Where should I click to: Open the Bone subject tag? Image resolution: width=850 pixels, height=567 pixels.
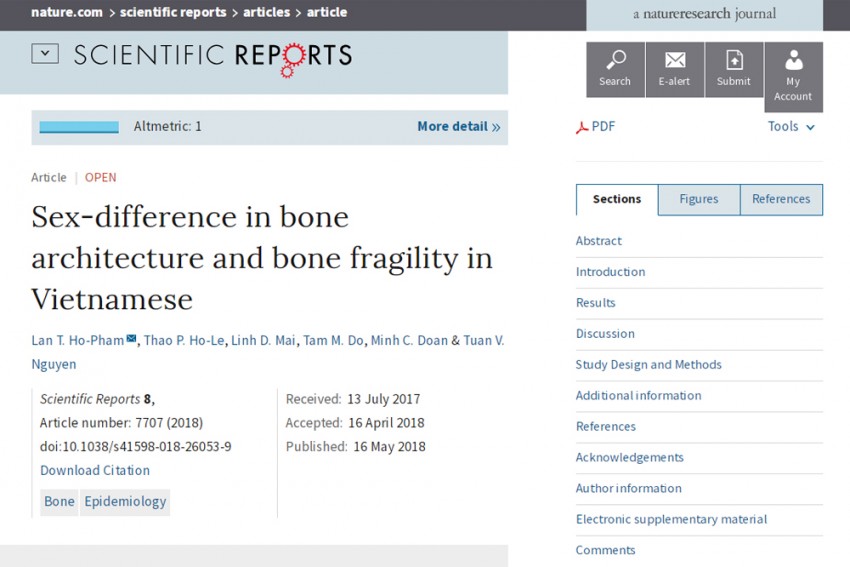tap(59, 501)
